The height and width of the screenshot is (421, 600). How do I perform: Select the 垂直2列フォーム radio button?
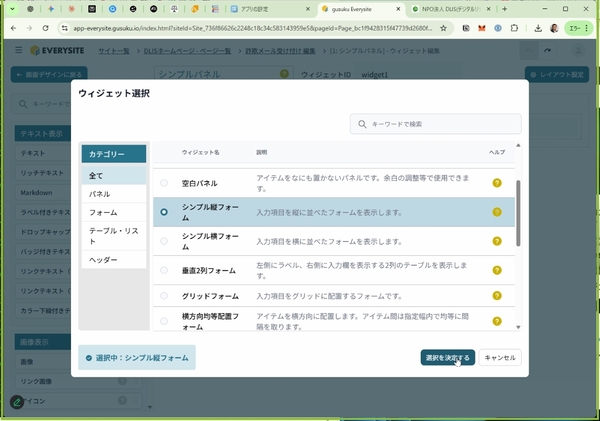pos(164,269)
